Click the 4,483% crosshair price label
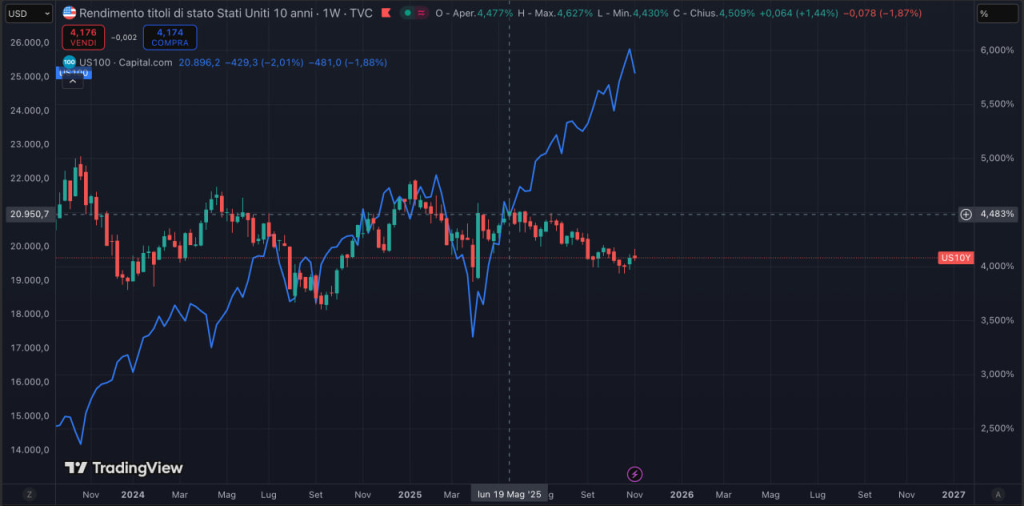This screenshot has width=1024, height=506. point(997,214)
